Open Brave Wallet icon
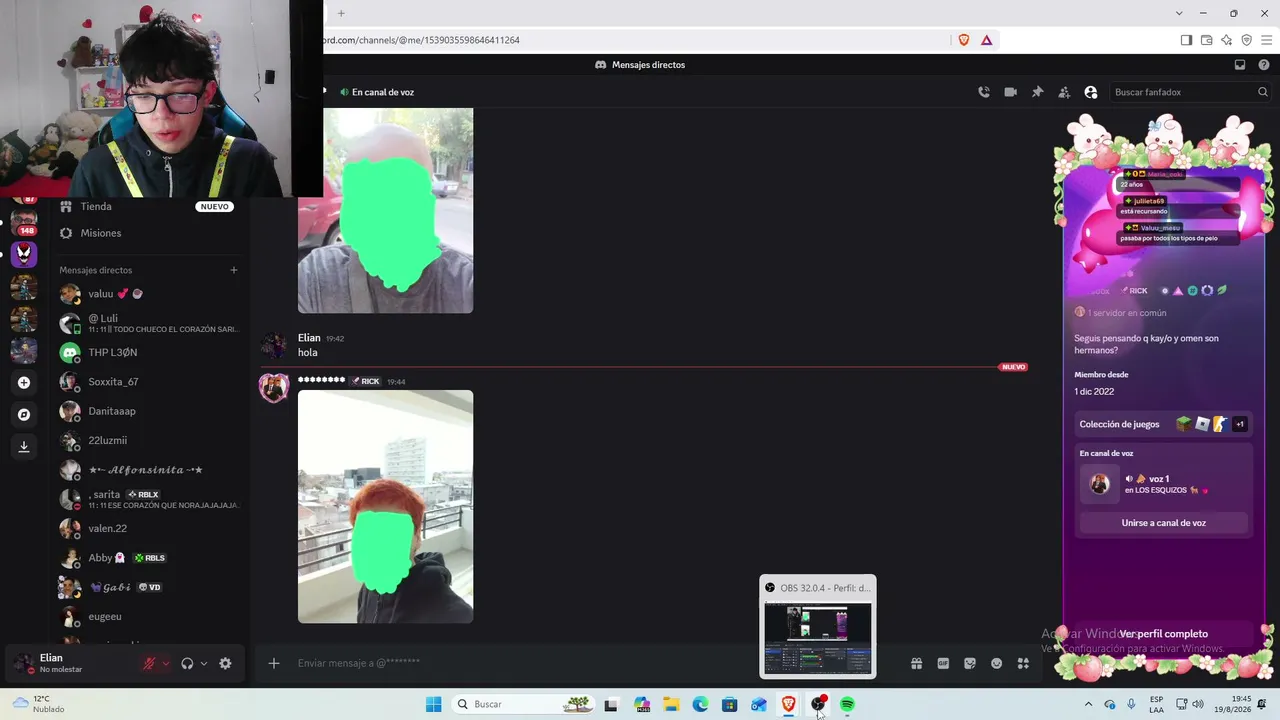 [1207, 40]
